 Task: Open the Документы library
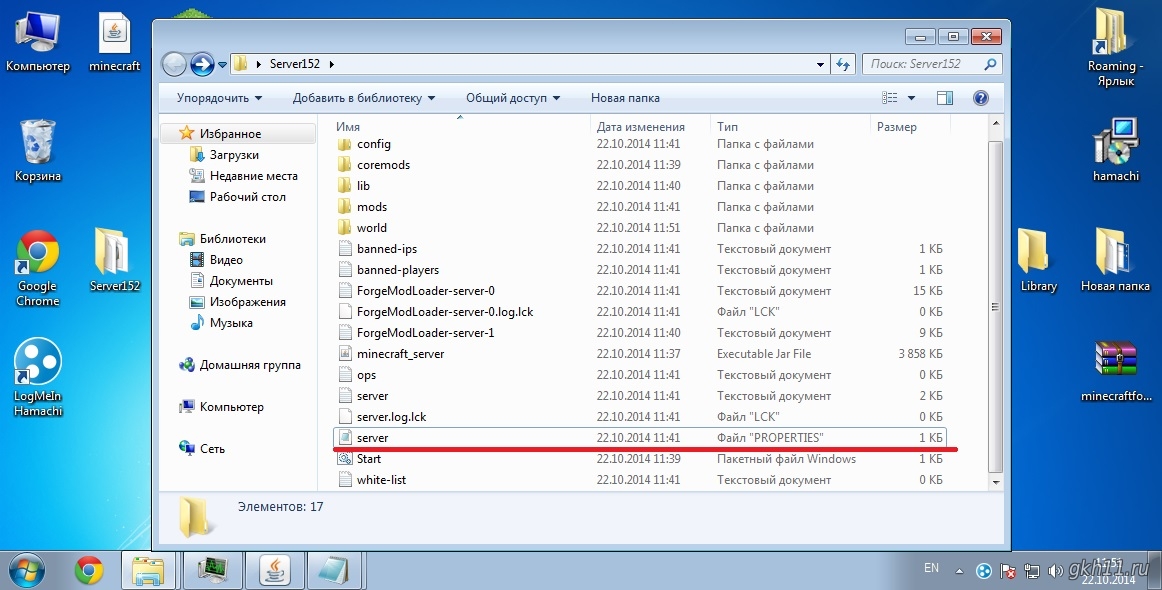pos(240,281)
